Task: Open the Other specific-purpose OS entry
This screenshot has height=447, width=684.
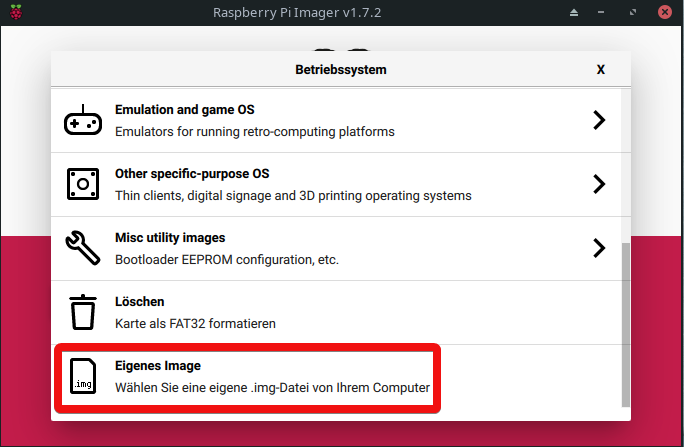Action: (336, 184)
